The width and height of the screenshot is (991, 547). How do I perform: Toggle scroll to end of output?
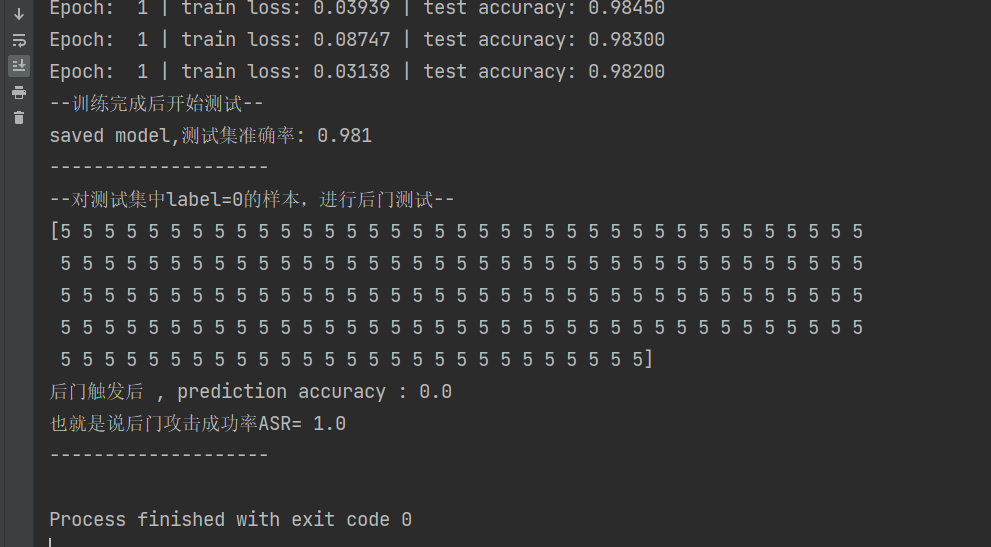click(x=18, y=66)
